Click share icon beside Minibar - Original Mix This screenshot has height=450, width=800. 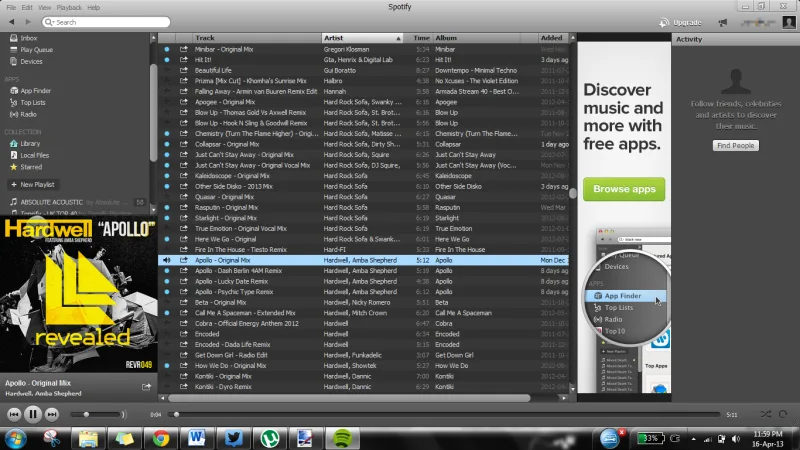click(x=184, y=48)
